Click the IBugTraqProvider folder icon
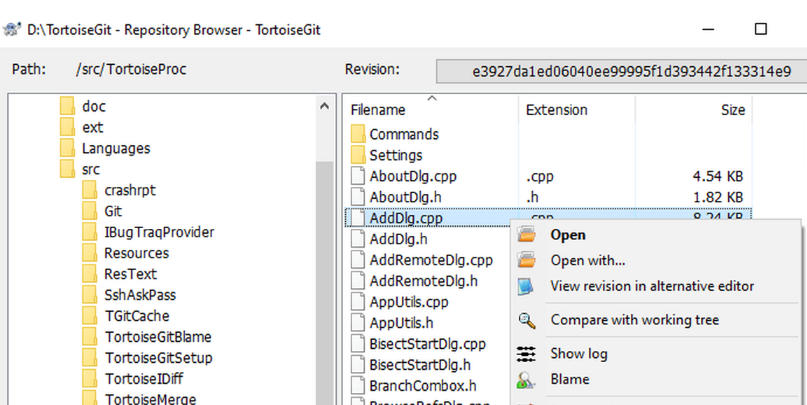This screenshot has width=807, height=405. click(x=90, y=232)
